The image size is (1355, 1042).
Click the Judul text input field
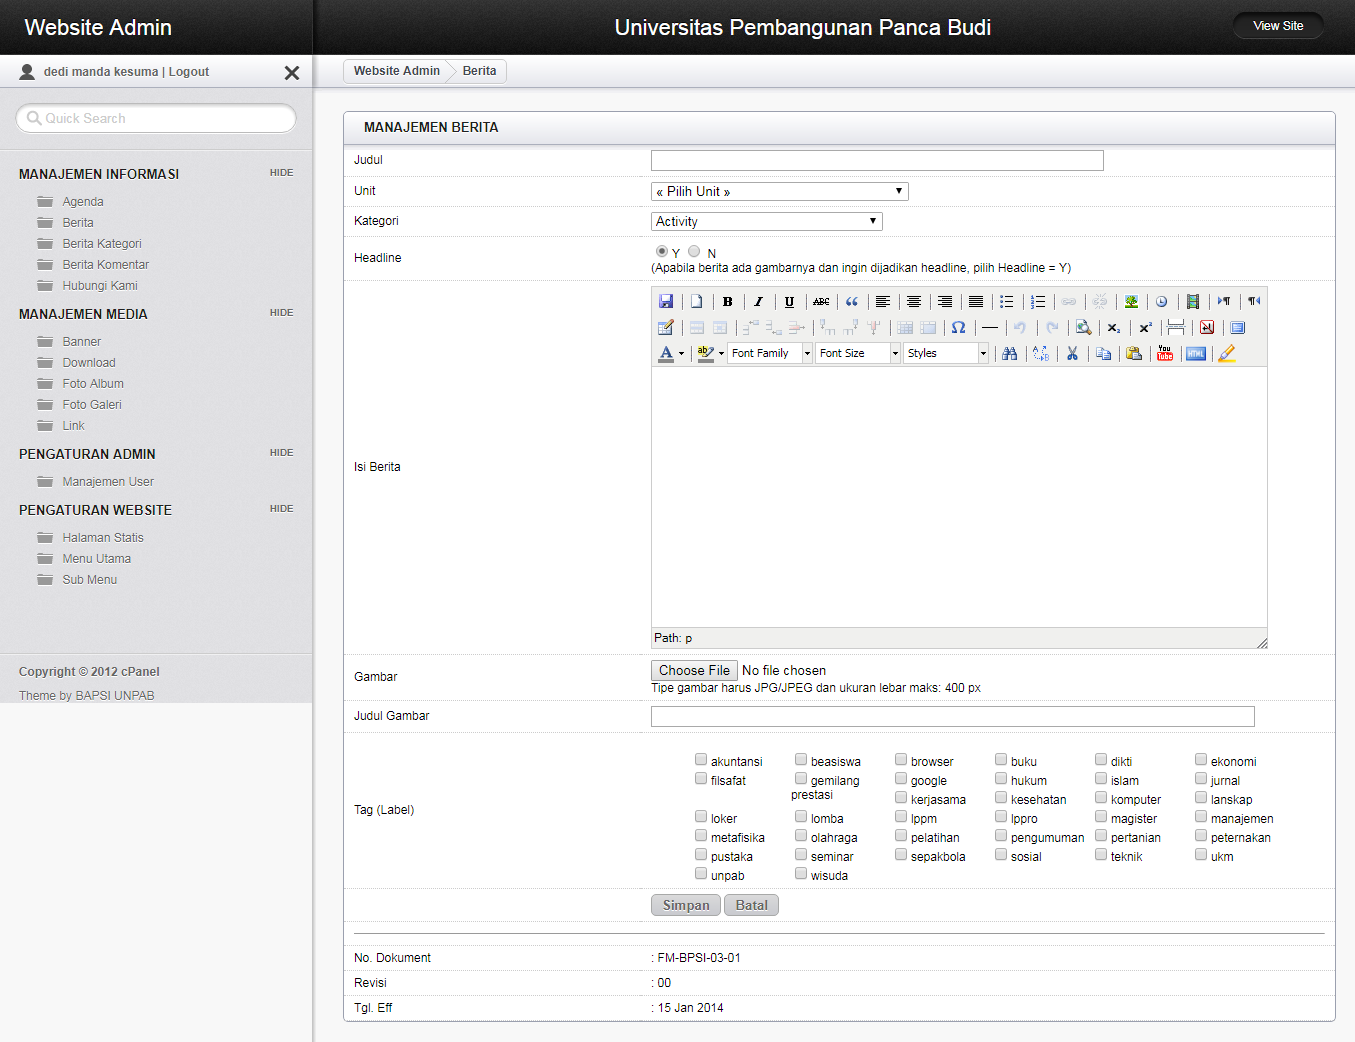click(x=877, y=161)
